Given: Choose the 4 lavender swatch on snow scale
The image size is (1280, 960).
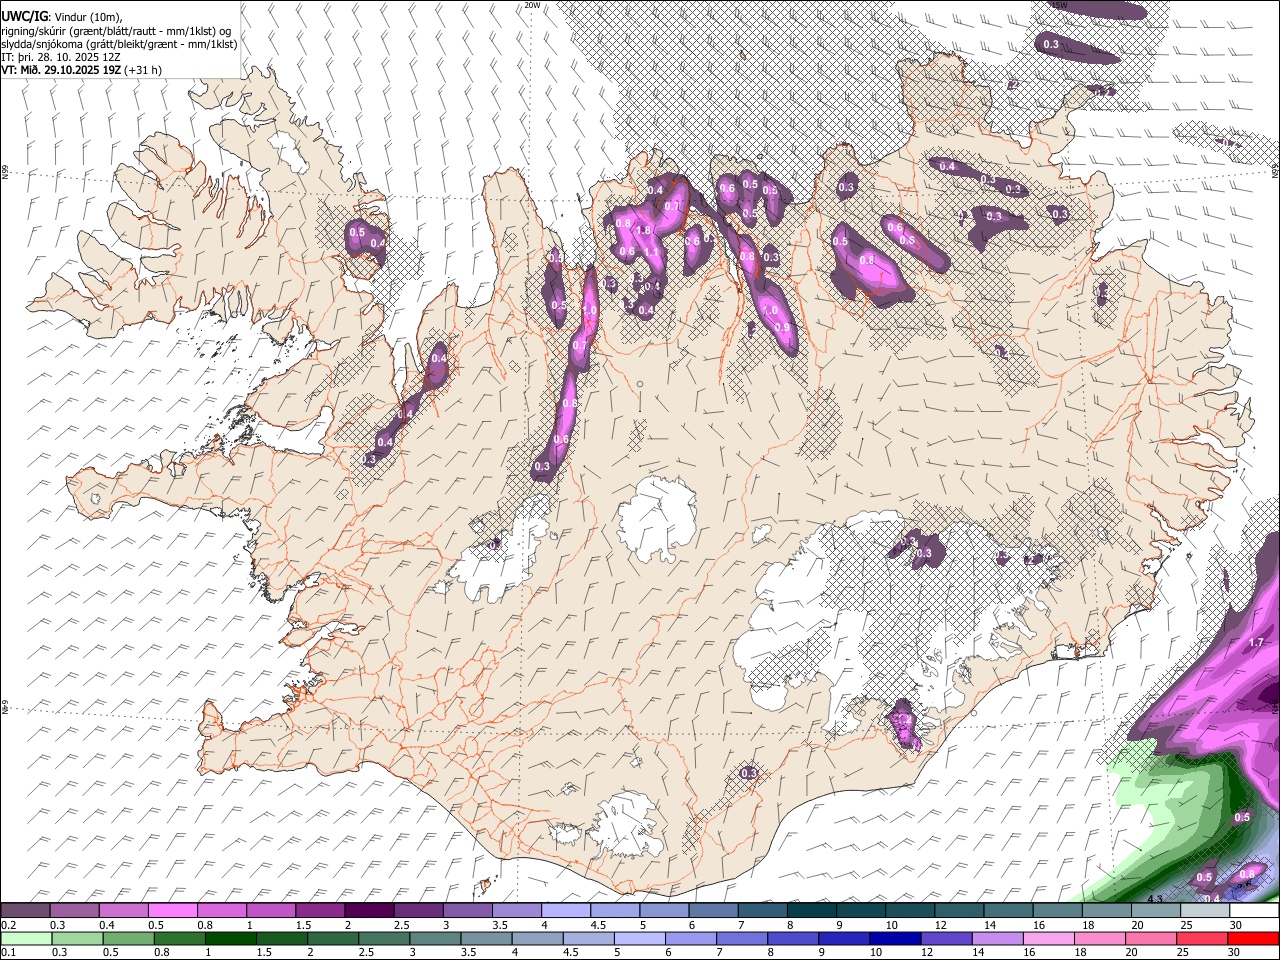Looking at the screenshot, I should click(x=565, y=911).
